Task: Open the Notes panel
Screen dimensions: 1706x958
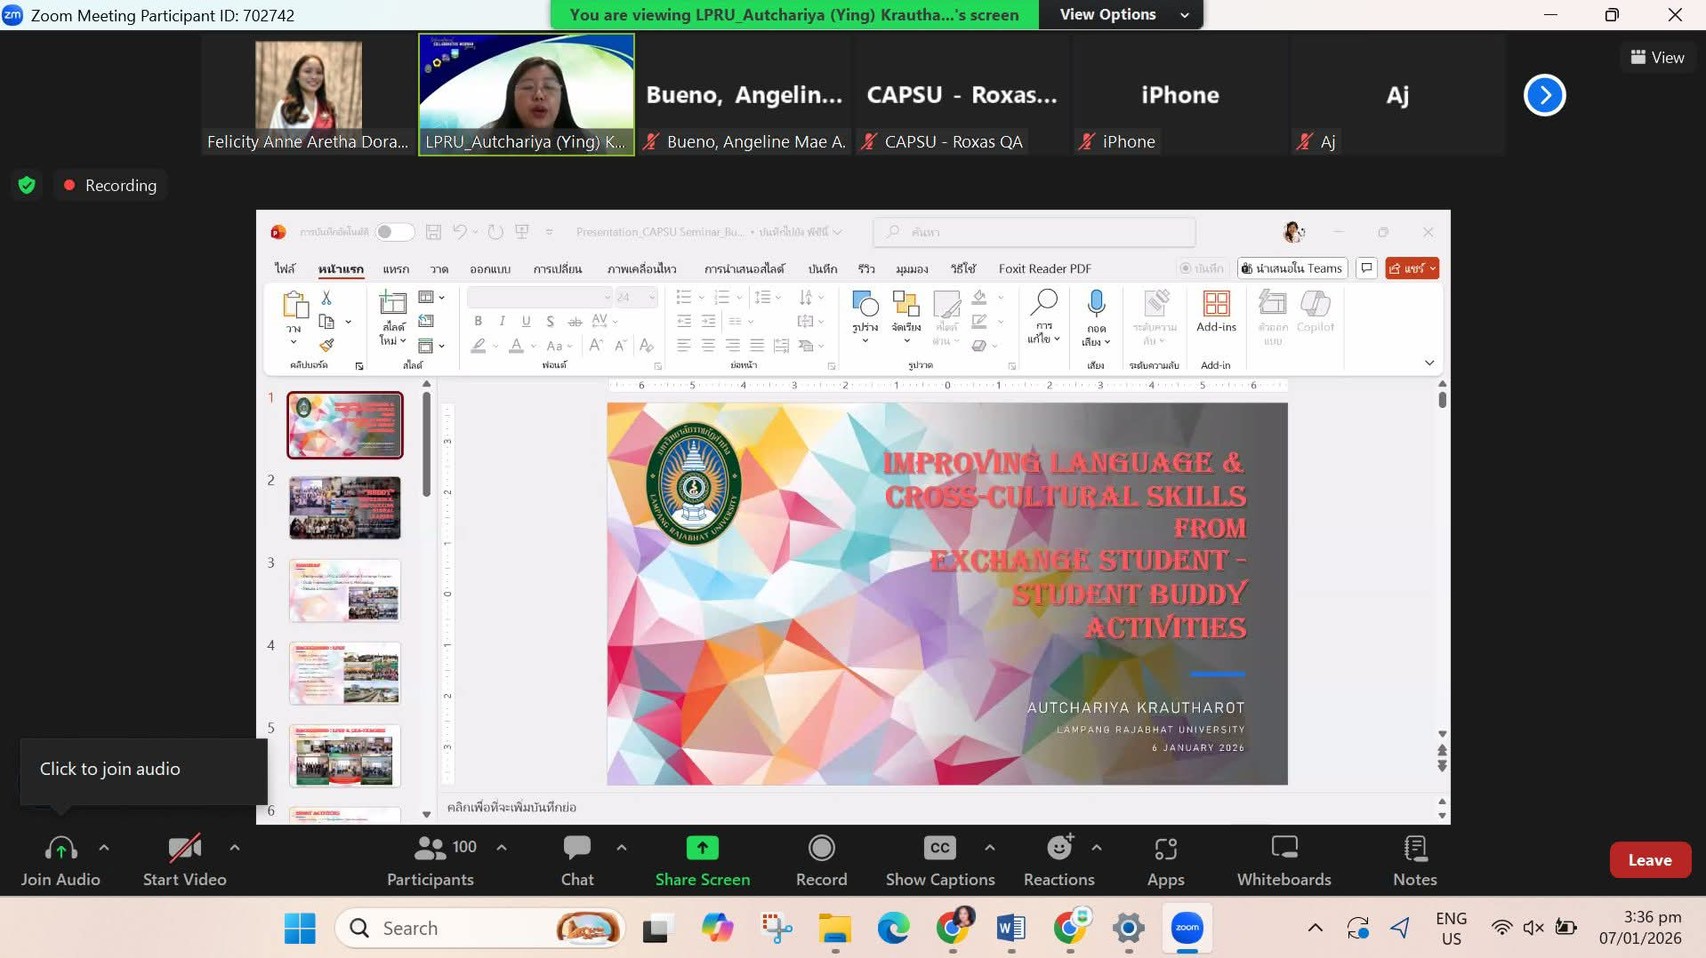Action: [x=1414, y=859]
